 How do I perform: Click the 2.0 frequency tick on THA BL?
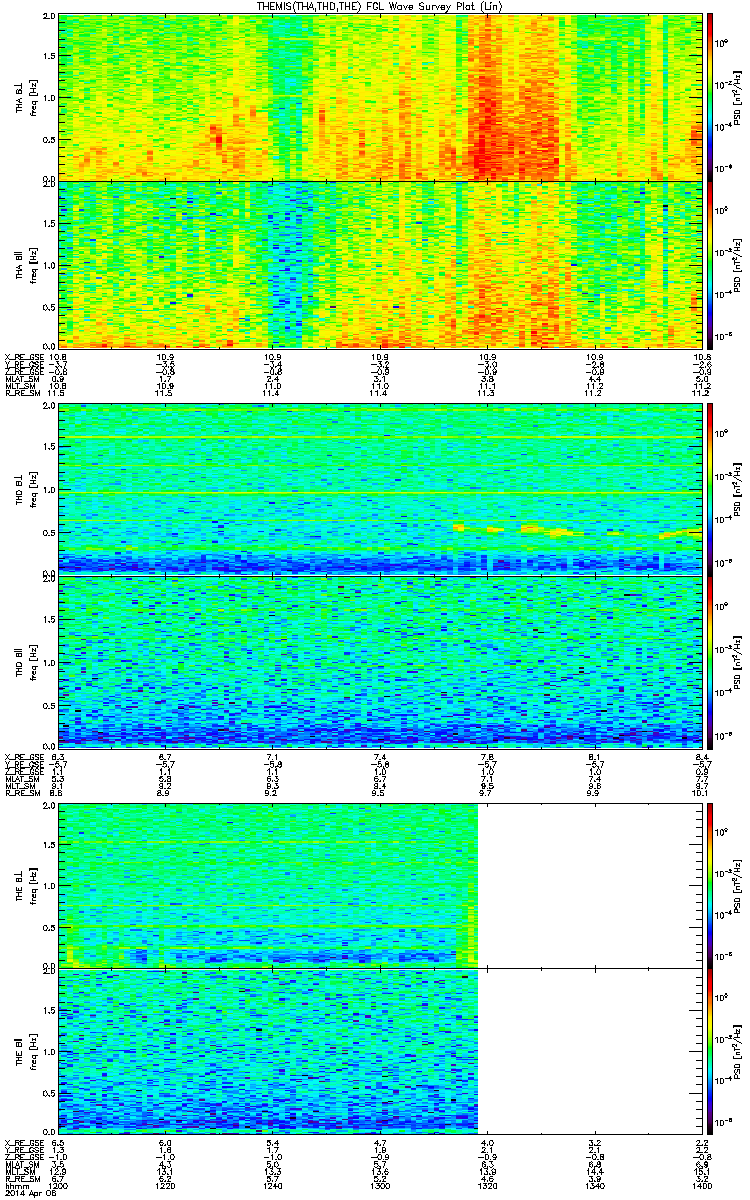(51, 17)
